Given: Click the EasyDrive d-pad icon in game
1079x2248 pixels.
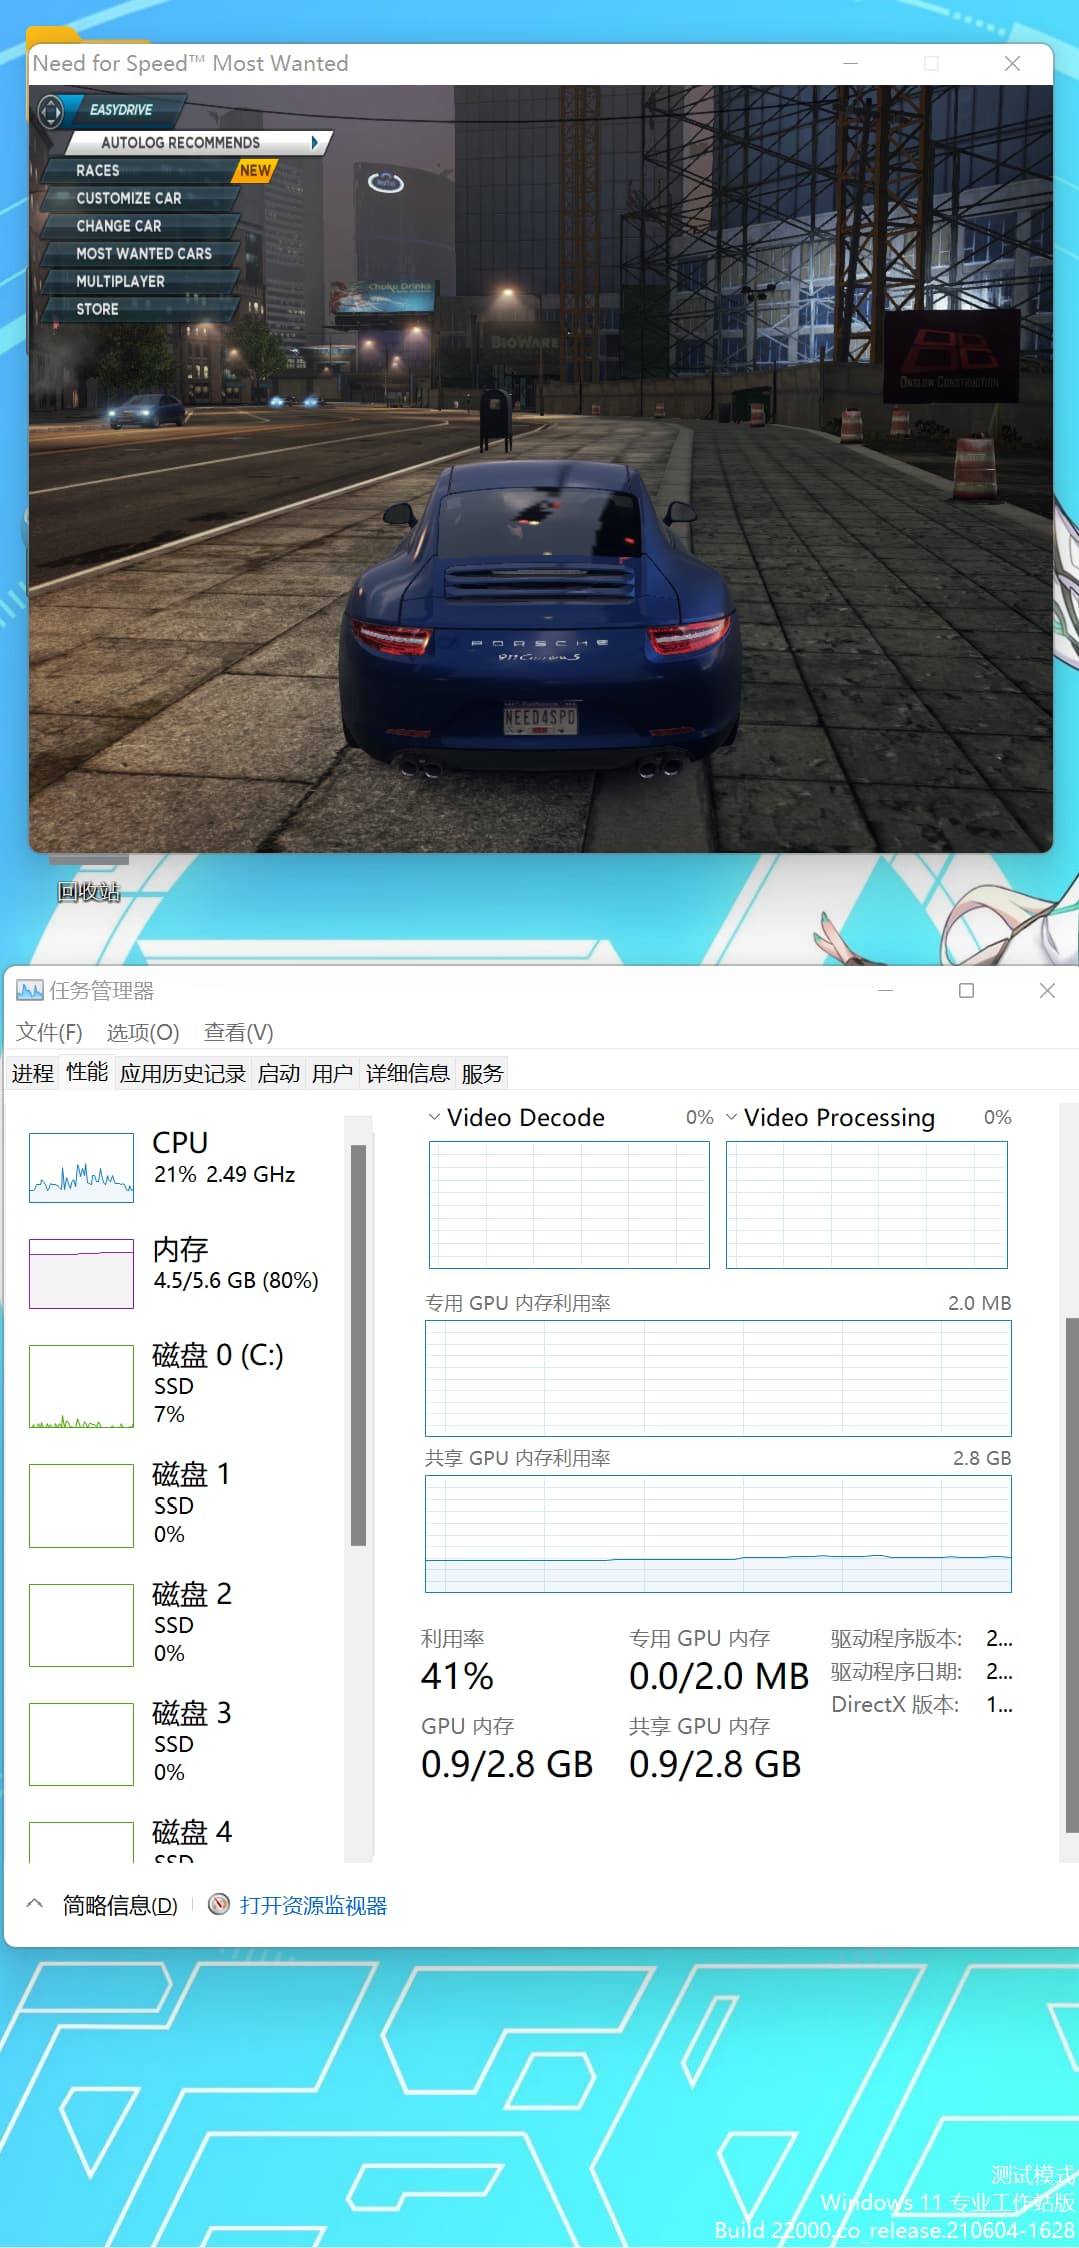Looking at the screenshot, I should pyautogui.click(x=50, y=111).
